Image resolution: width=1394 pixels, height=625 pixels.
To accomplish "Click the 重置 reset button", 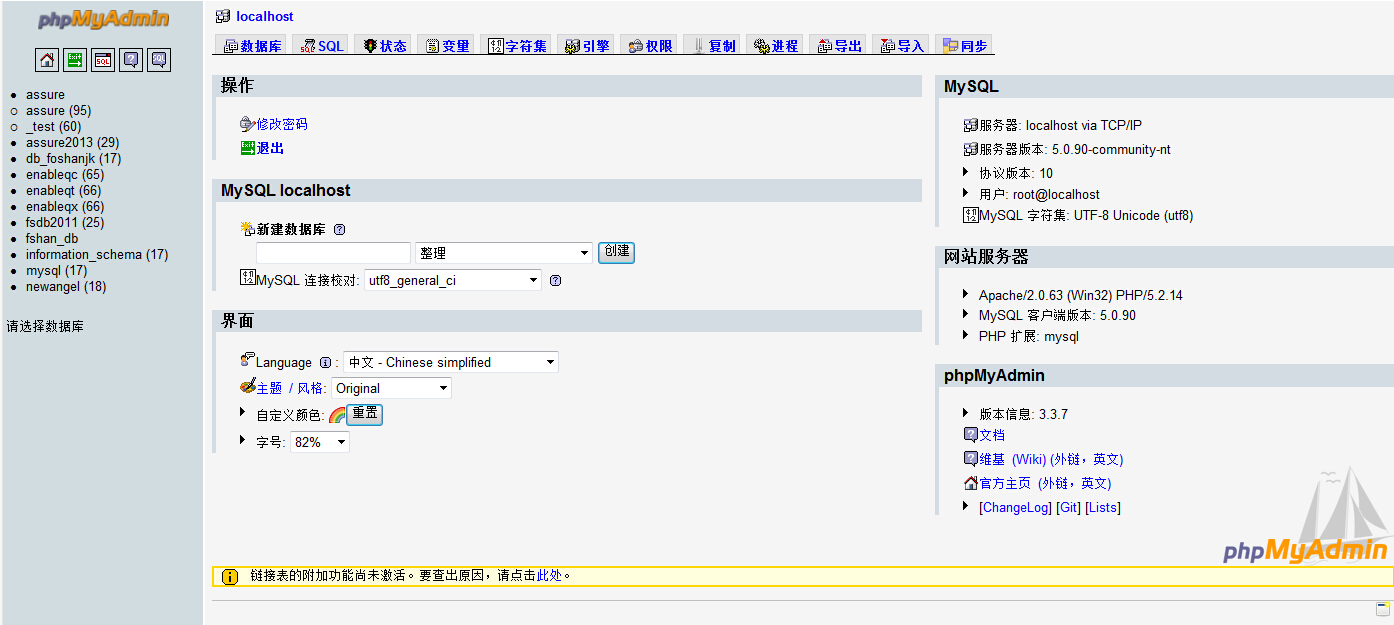I will tap(365, 414).
